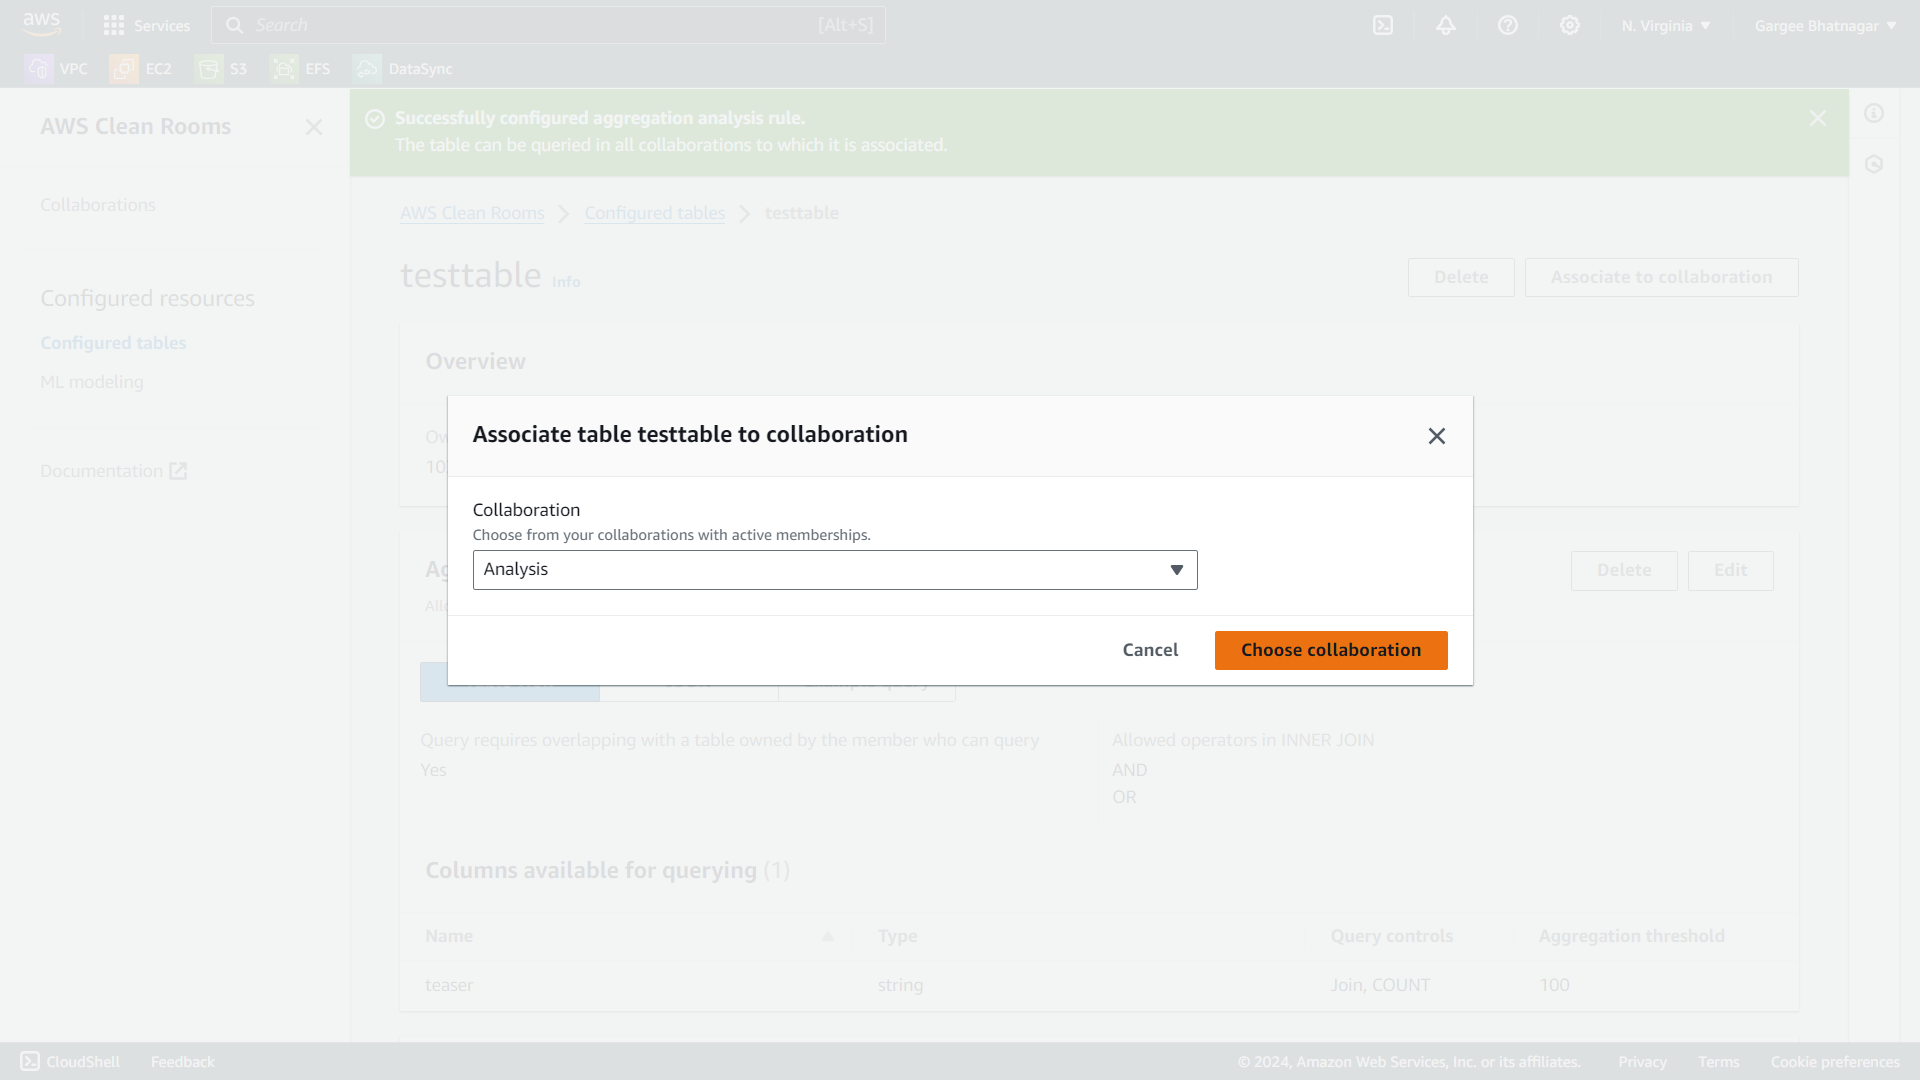1920x1080 pixels.
Task: Open the N. Virginia region dropdown
Action: [1665, 26]
